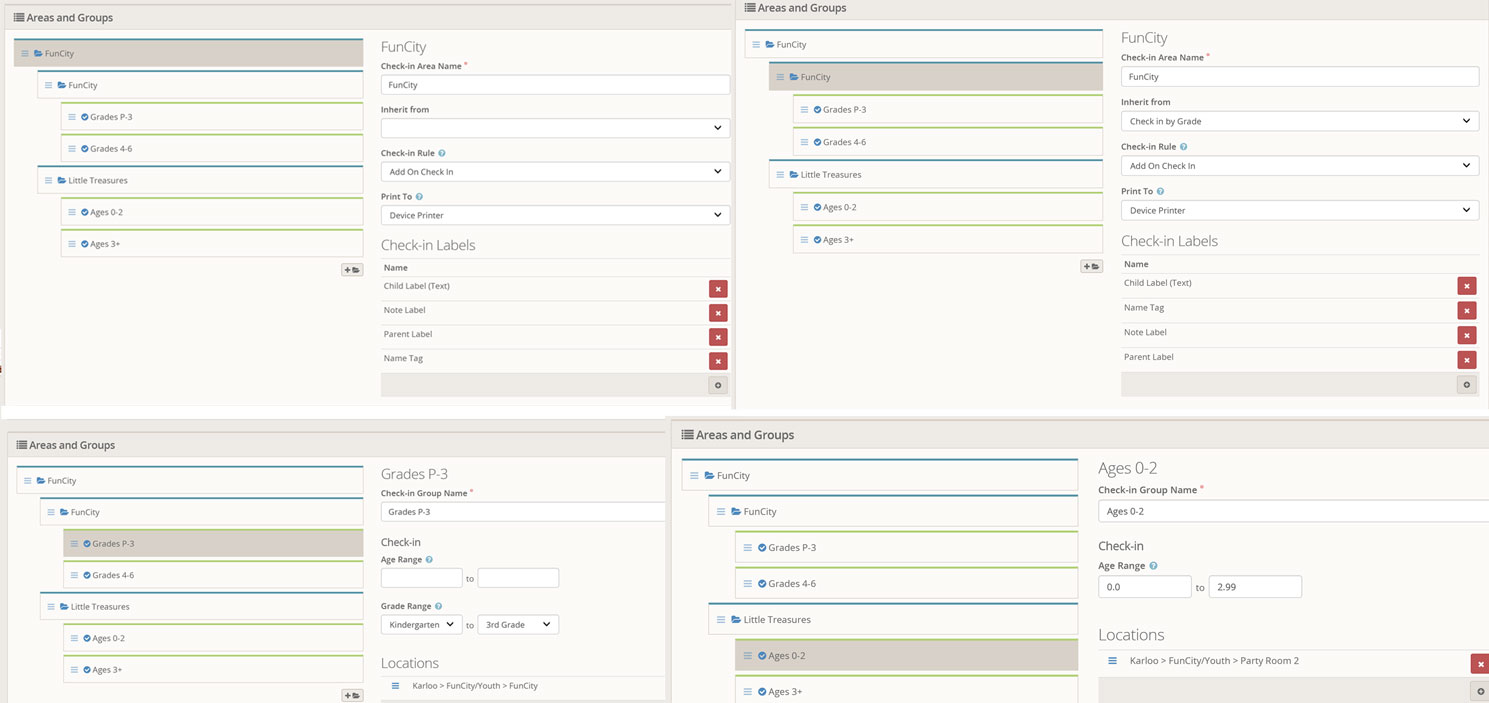Image resolution: width=1489 pixels, height=703 pixels.
Task: Click the age range field showing 2.99
Action: 1255,587
